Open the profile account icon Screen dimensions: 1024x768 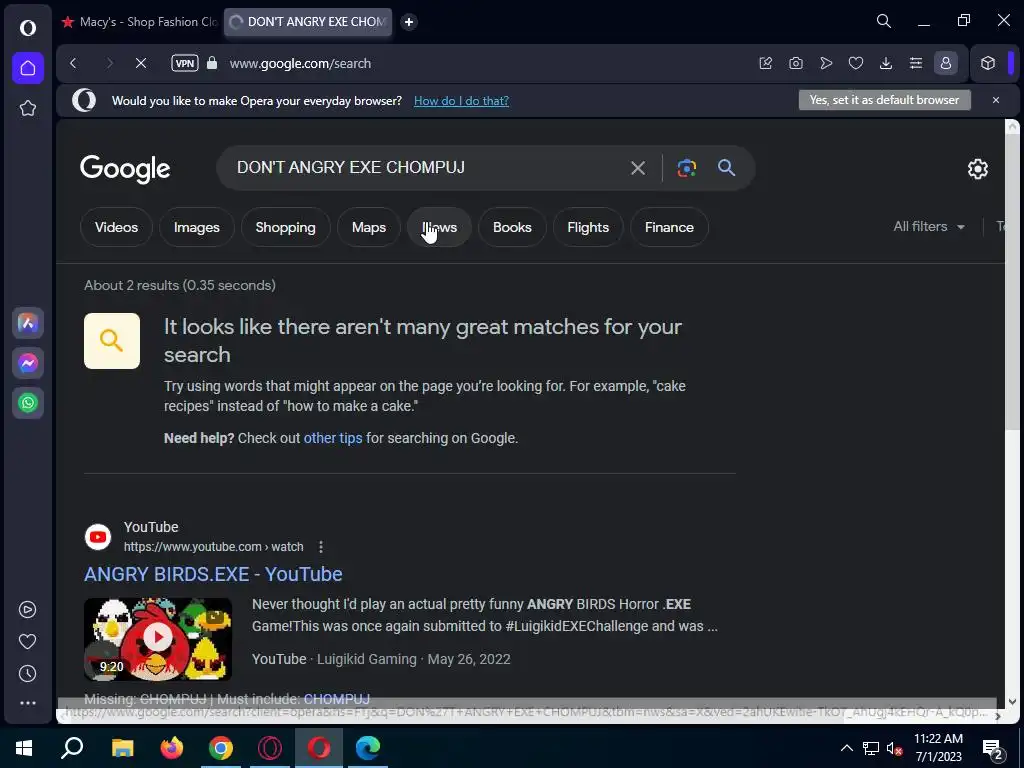[x=946, y=63]
